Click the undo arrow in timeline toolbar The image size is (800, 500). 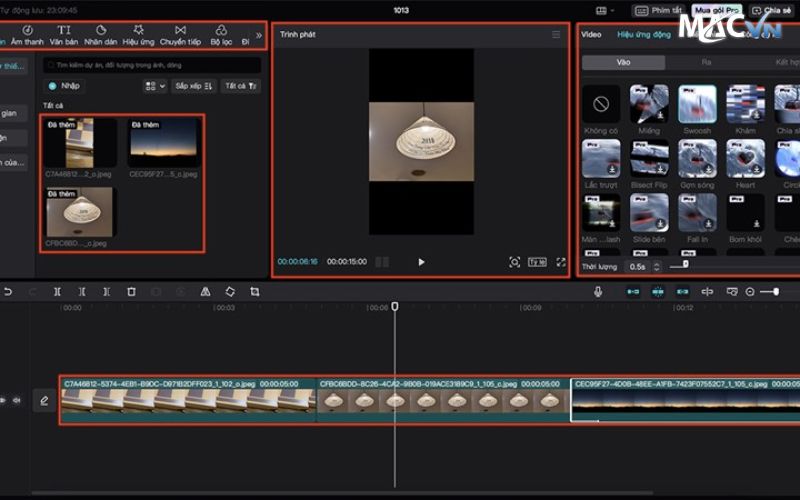coord(8,292)
